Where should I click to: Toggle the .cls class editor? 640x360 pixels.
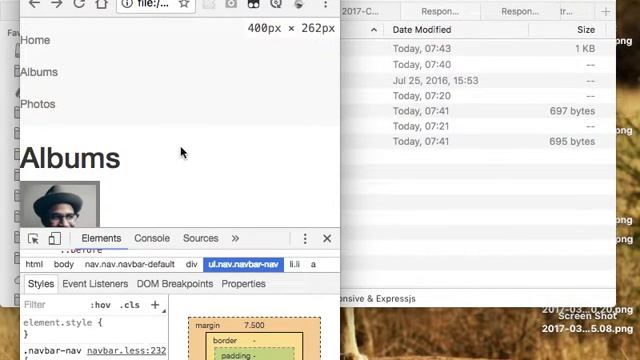pos(130,305)
